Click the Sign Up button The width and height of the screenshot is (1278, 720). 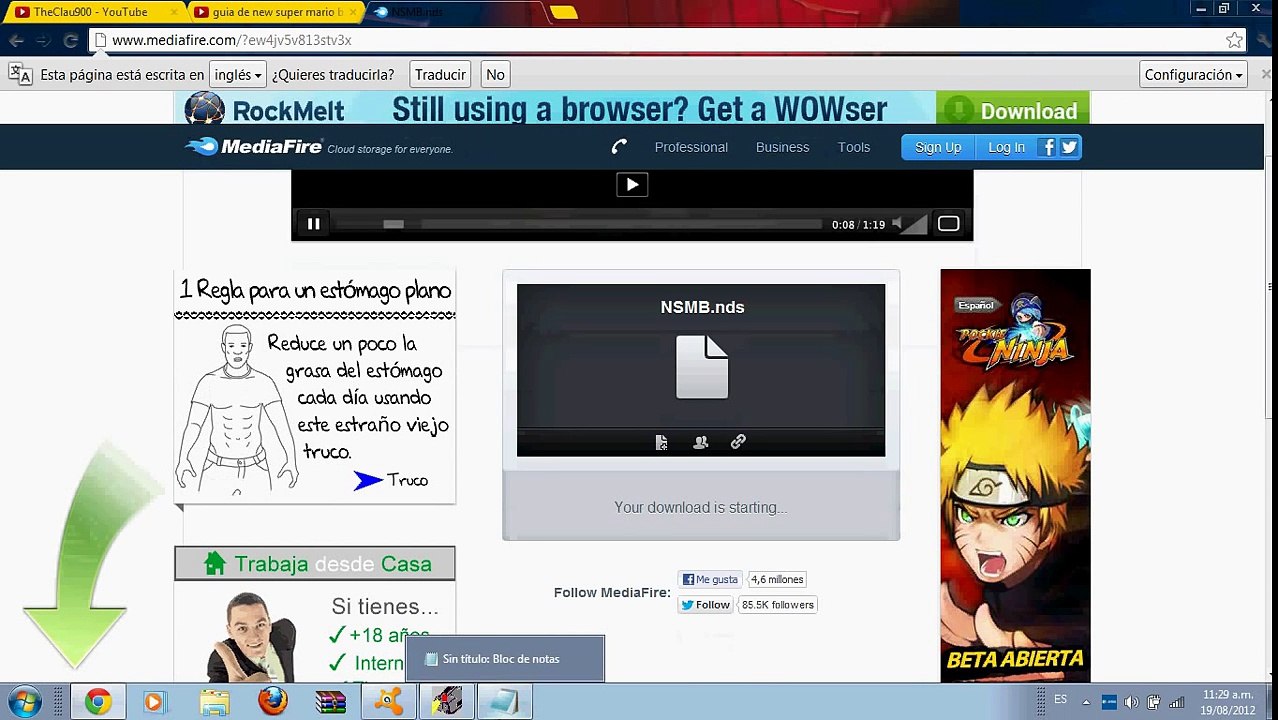[x=938, y=147]
